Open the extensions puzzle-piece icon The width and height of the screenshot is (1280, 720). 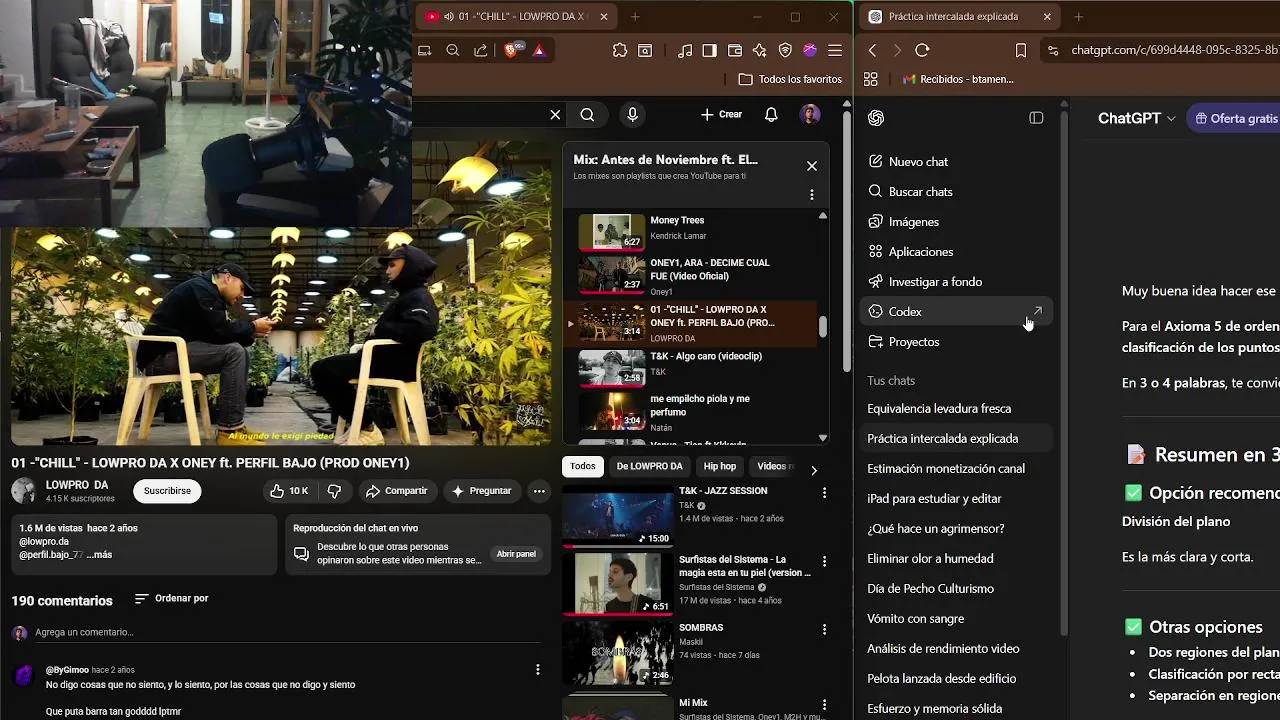click(x=620, y=50)
